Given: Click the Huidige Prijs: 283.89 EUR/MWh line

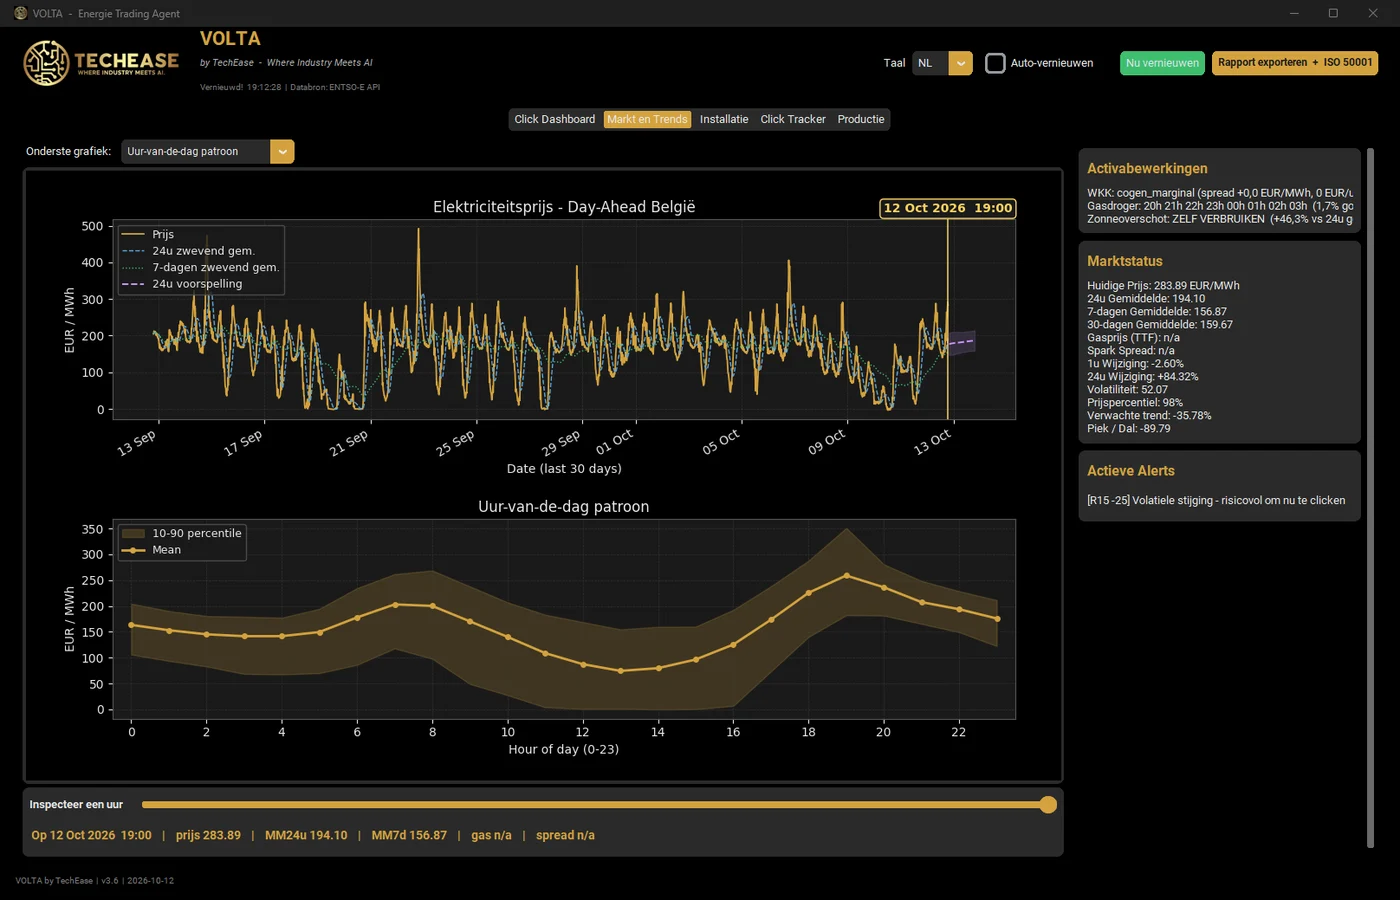Looking at the screenshot, I should pyautogui.click(x=1163, y=285).
